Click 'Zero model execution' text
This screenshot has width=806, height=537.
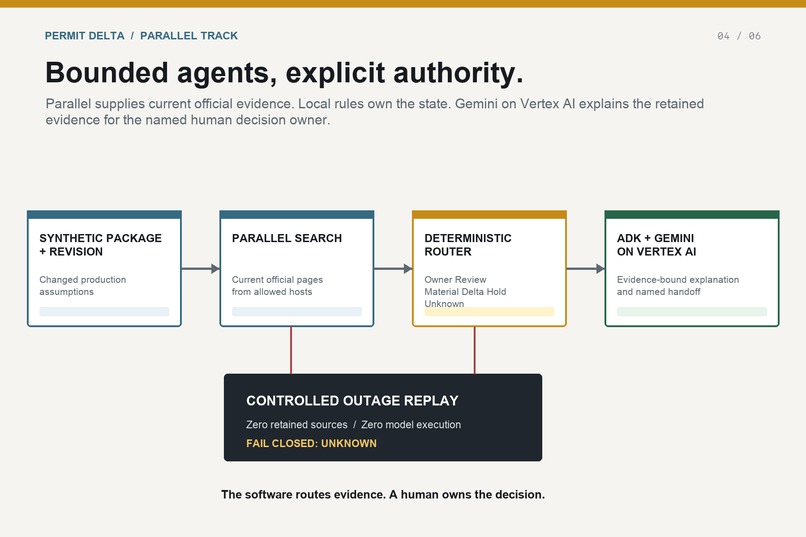point(411,425)
